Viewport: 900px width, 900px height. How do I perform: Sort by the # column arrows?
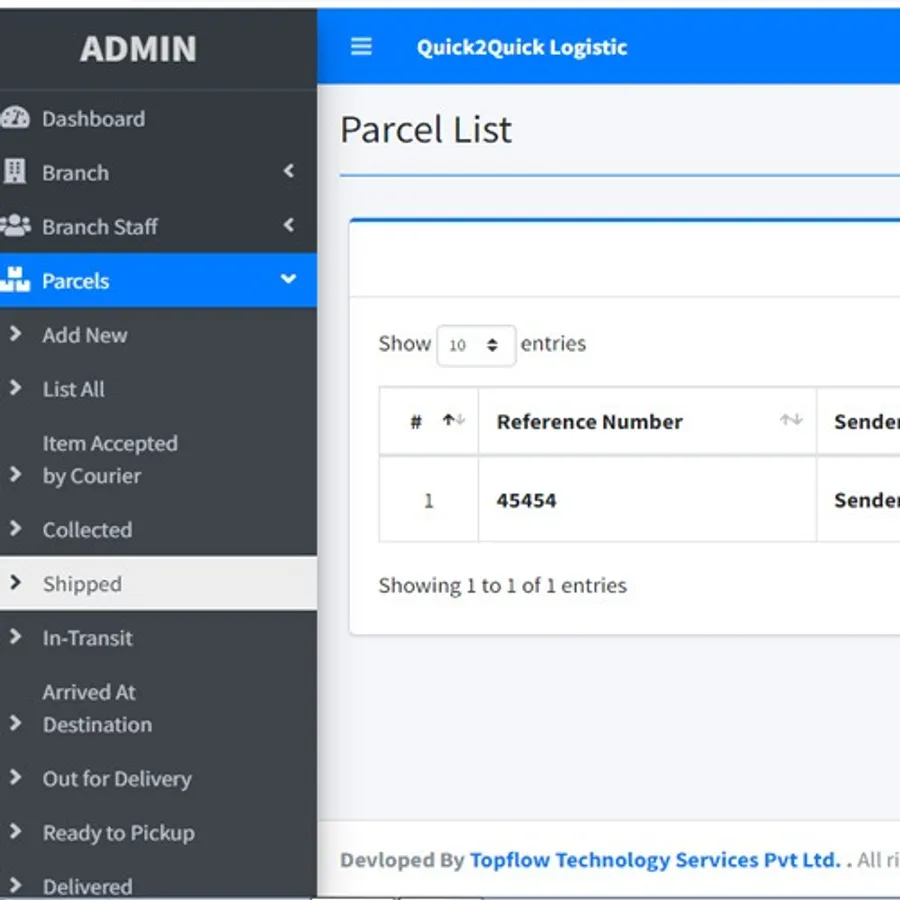[x=454, y=421]
